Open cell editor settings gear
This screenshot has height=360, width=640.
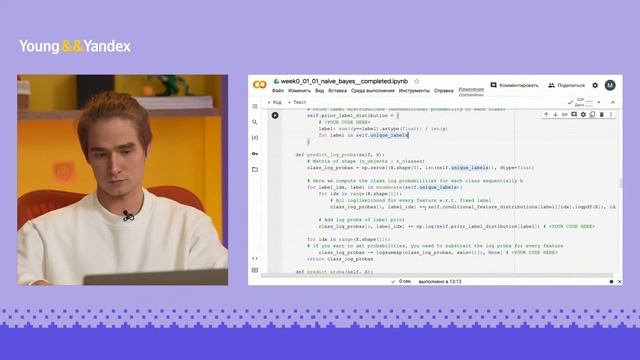coord(583,115)
